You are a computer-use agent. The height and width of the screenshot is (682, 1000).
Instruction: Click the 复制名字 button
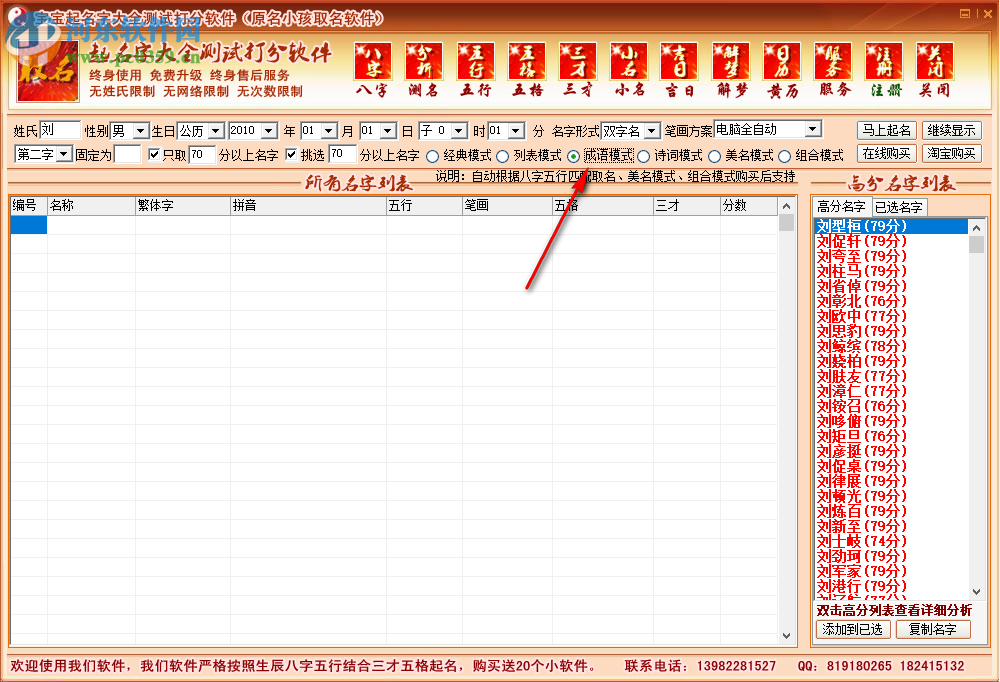point(932,629)
